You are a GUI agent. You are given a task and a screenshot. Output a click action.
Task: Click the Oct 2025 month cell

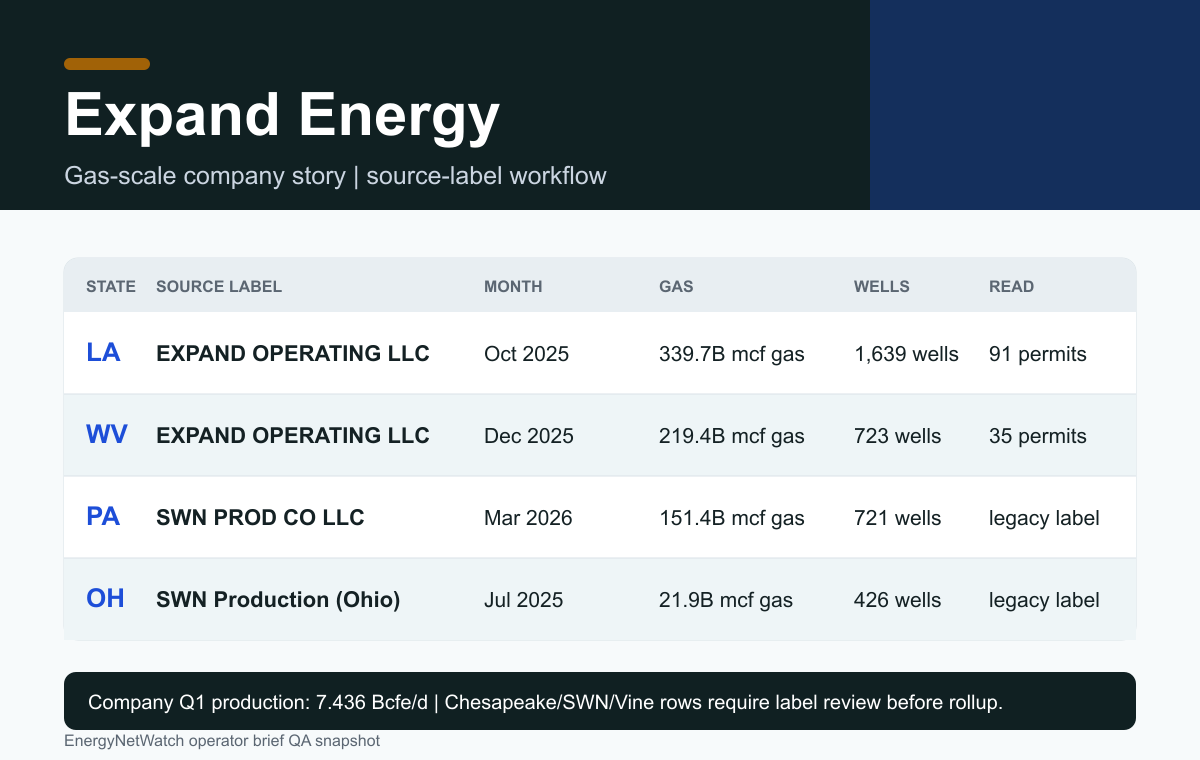pyautogui.click(x=526, y=354)
